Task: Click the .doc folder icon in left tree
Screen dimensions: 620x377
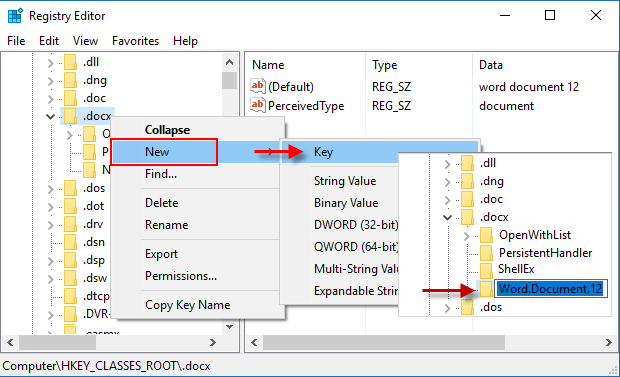Action: 70,98
